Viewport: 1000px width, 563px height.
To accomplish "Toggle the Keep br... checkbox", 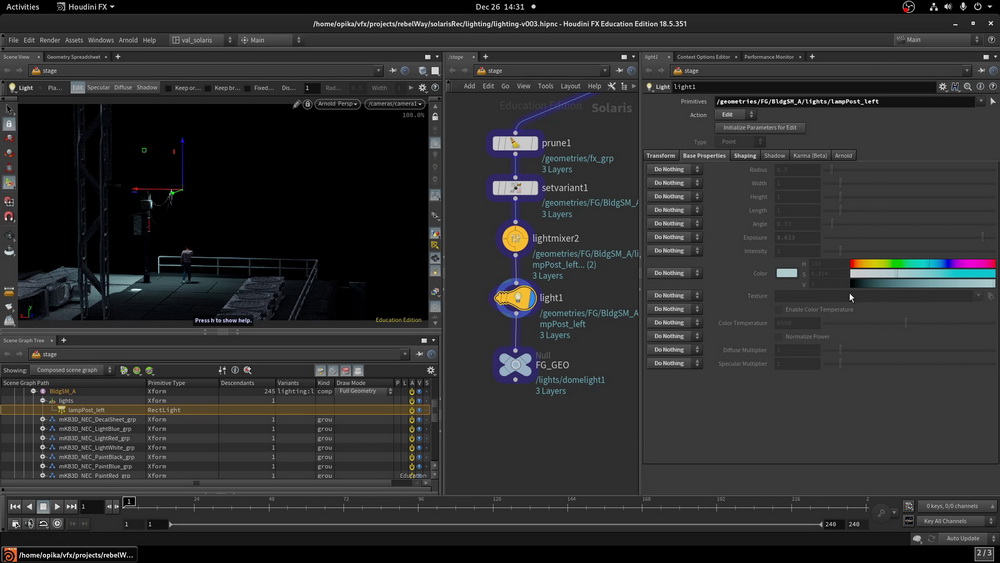I will tap(208, 88).
